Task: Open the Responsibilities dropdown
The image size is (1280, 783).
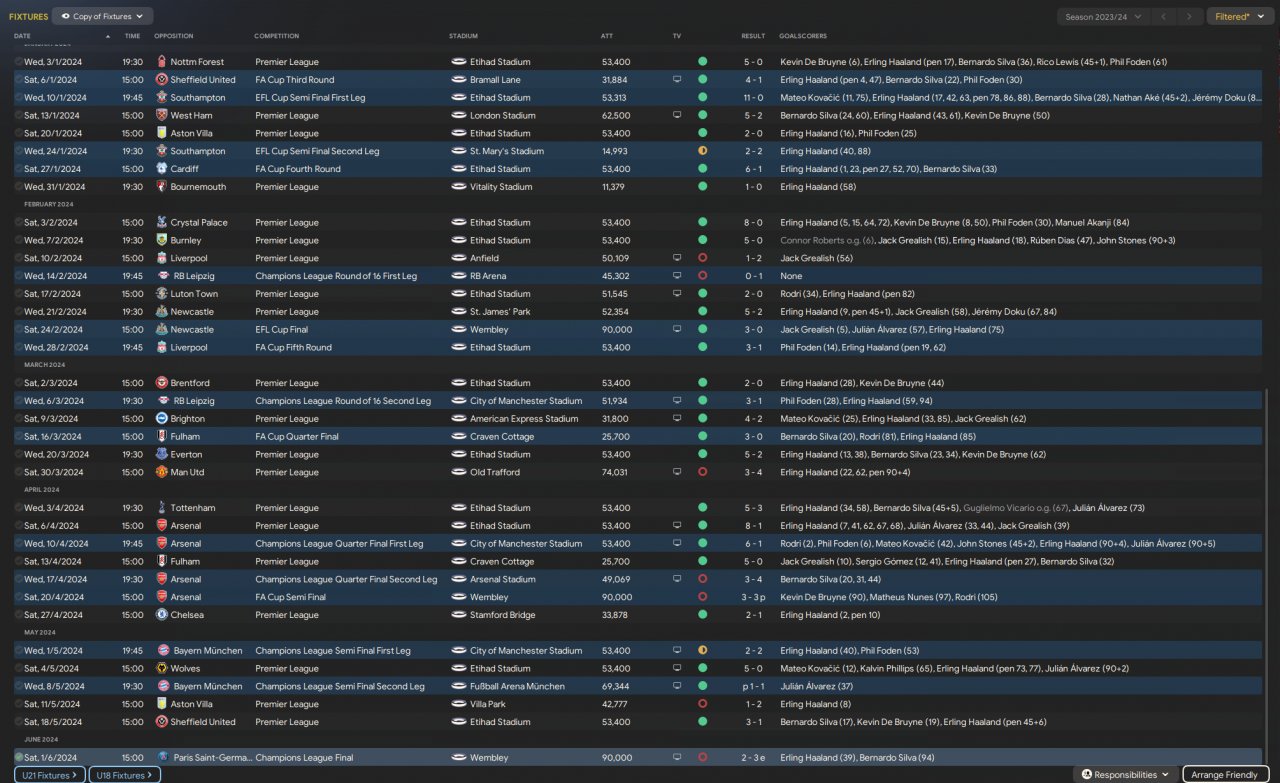Action: [x=1125, y=775]
